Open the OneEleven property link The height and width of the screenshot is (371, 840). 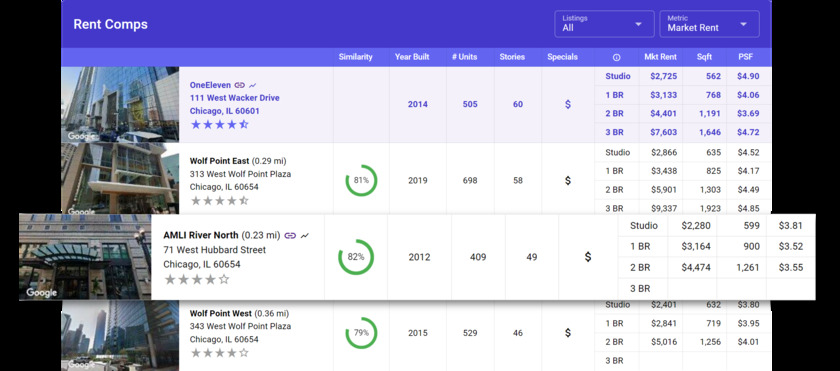coord(210,85)
